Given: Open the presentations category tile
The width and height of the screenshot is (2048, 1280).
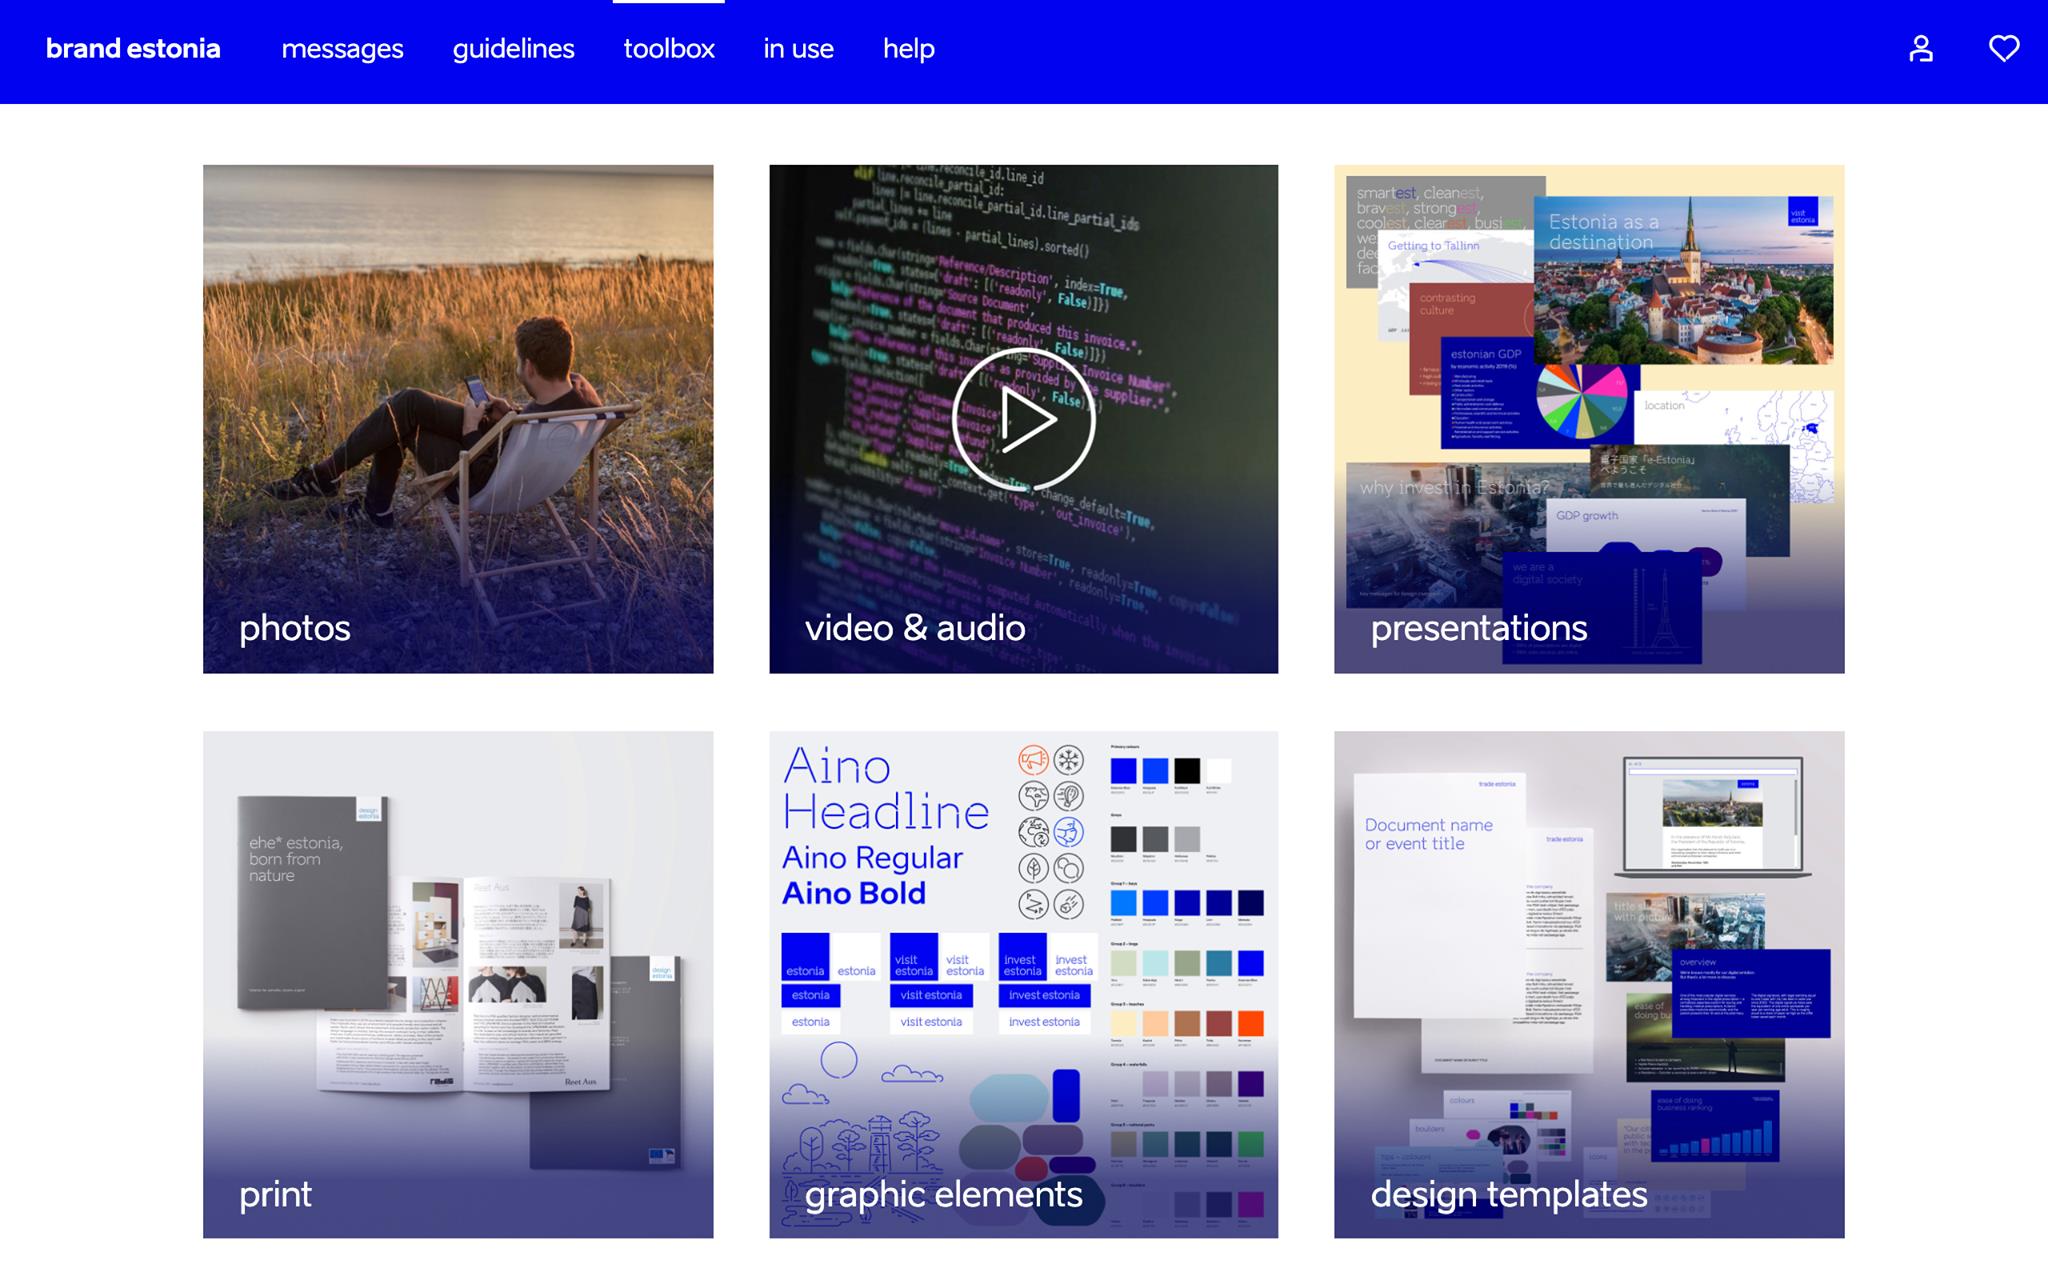Looking at the screenshot, I should pos(1589,419).
